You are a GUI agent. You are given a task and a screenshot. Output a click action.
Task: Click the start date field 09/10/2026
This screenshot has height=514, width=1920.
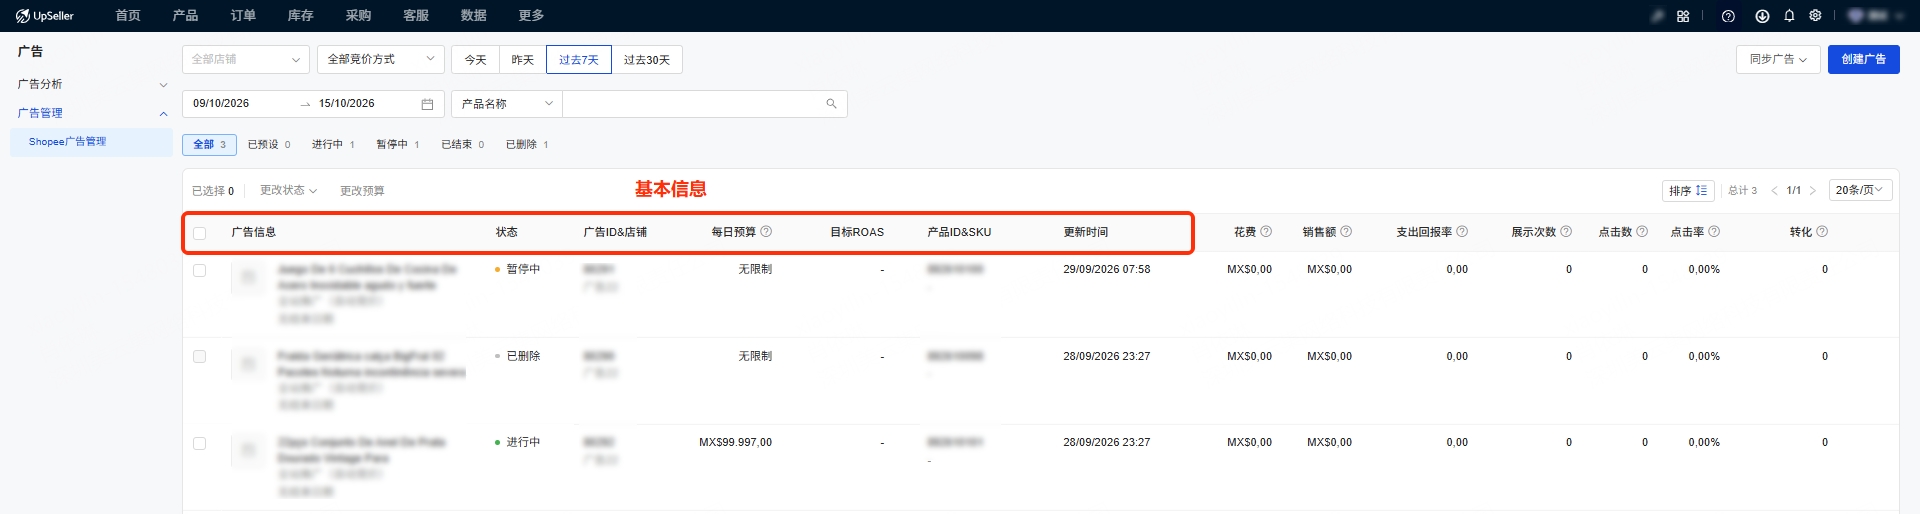click(221, 104)
